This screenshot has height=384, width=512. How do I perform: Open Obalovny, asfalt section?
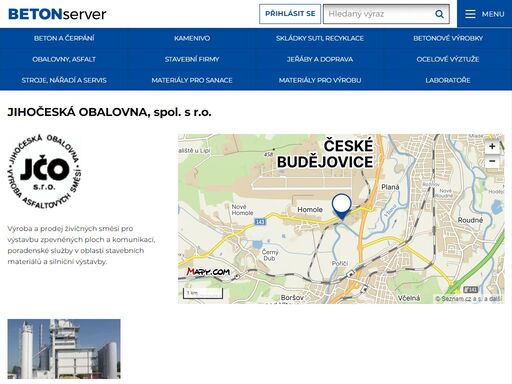point(64,59)
